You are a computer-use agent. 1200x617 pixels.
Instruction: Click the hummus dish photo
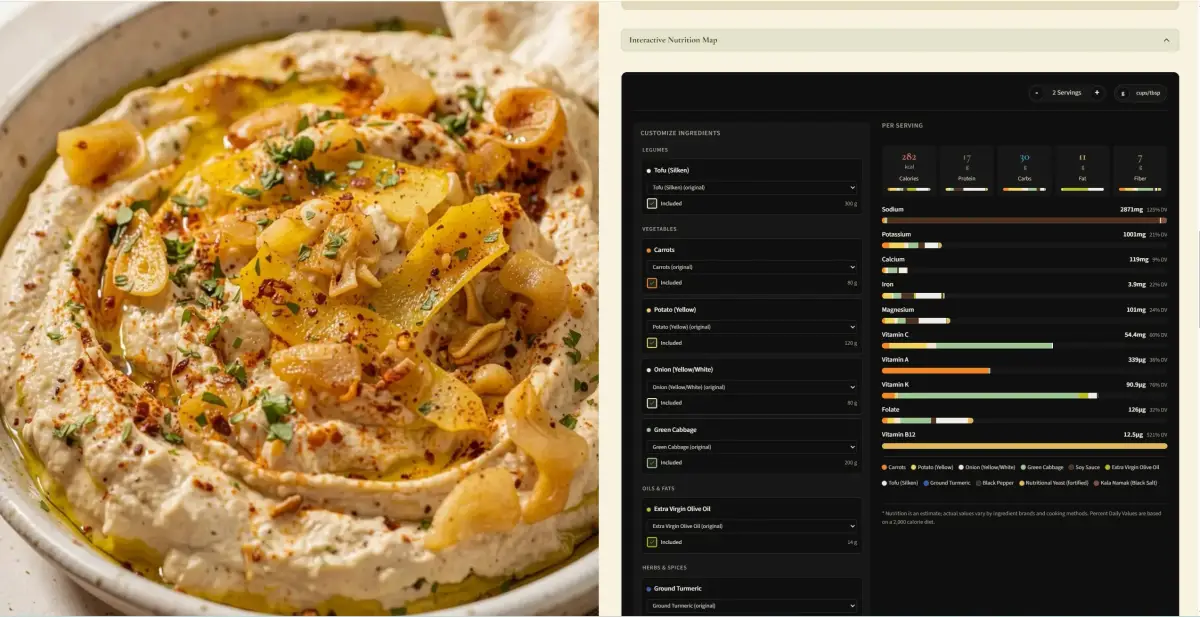(x=299, y=308)
